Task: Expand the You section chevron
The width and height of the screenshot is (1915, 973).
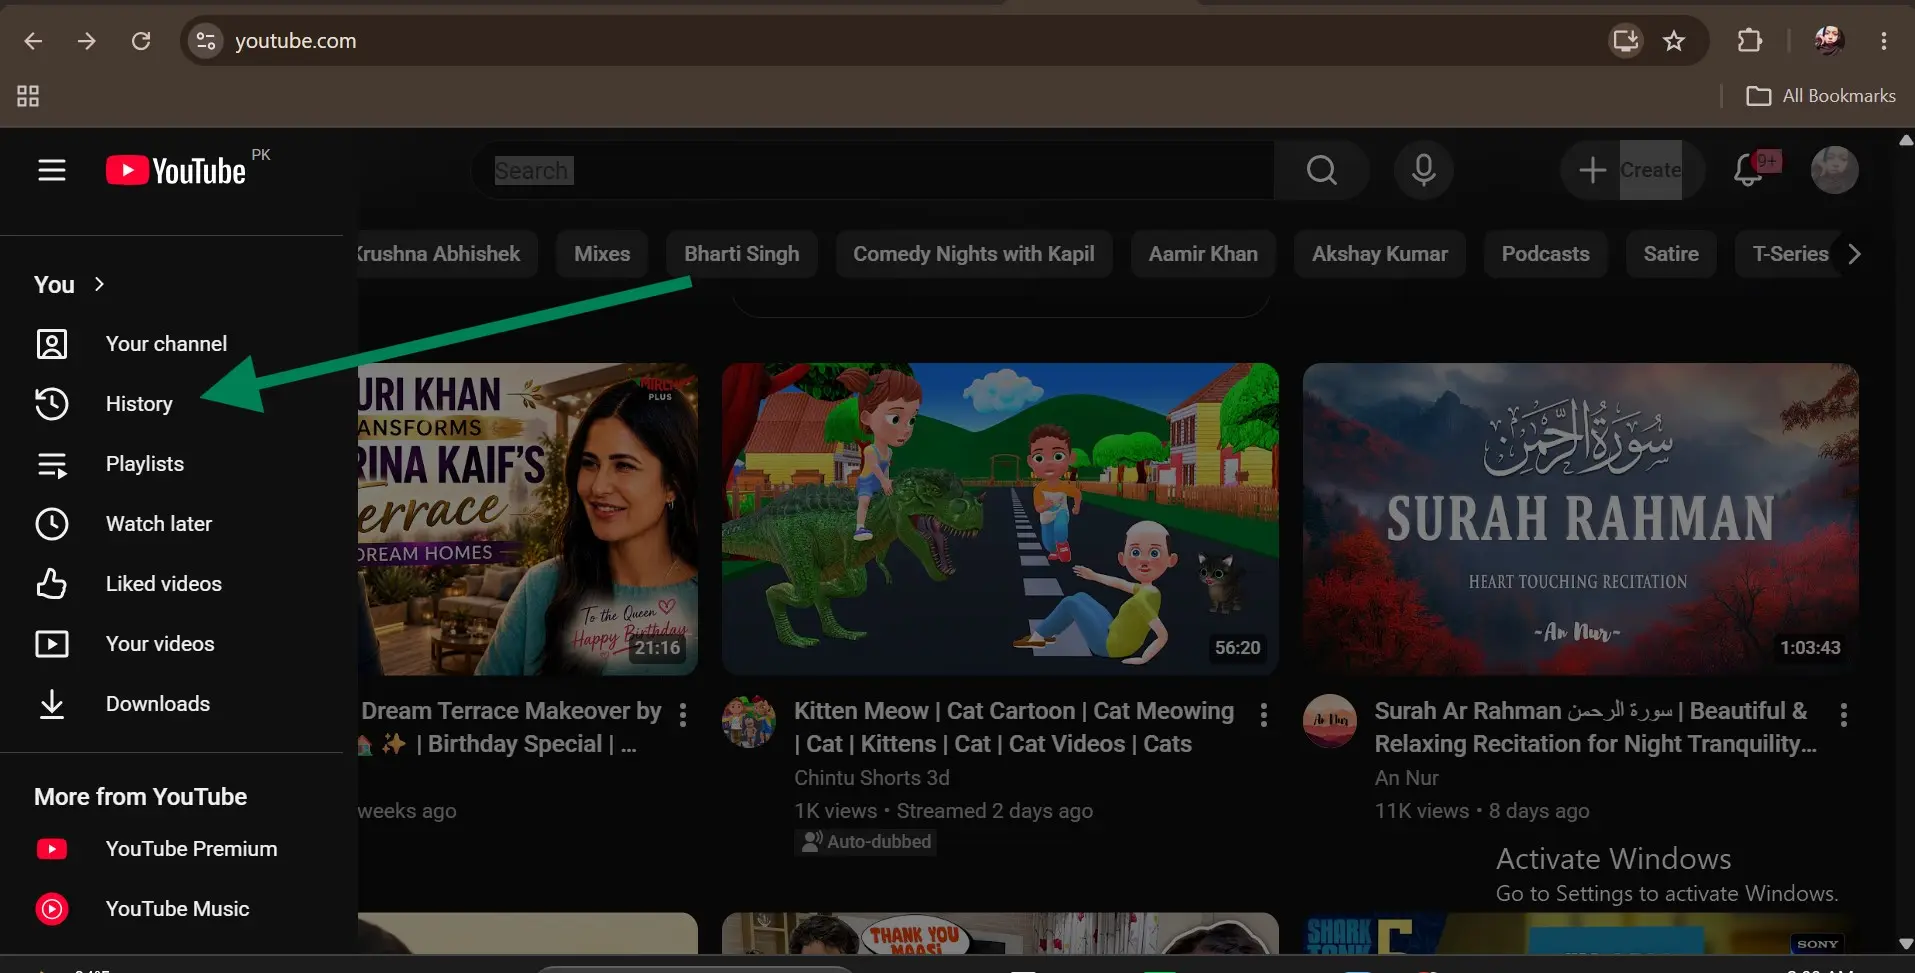Action: coord(99,285)
